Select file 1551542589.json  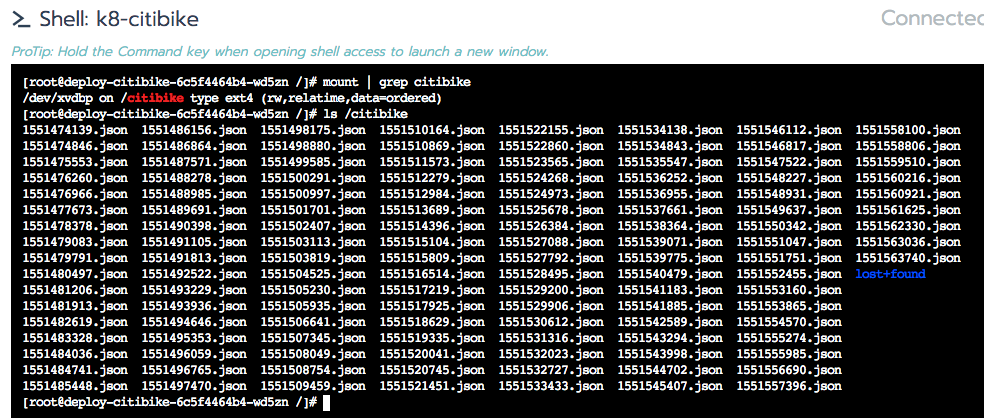670,322
